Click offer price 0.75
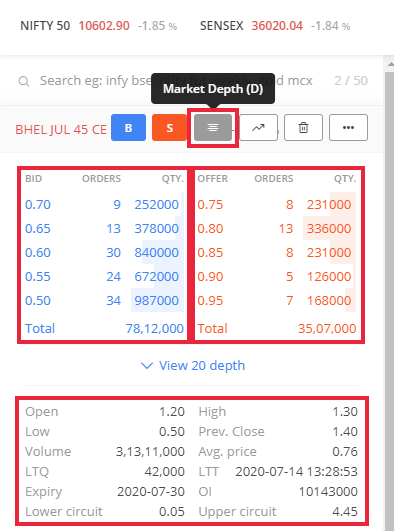The width and height of the screenshot is (394, 531). [210, 205]
